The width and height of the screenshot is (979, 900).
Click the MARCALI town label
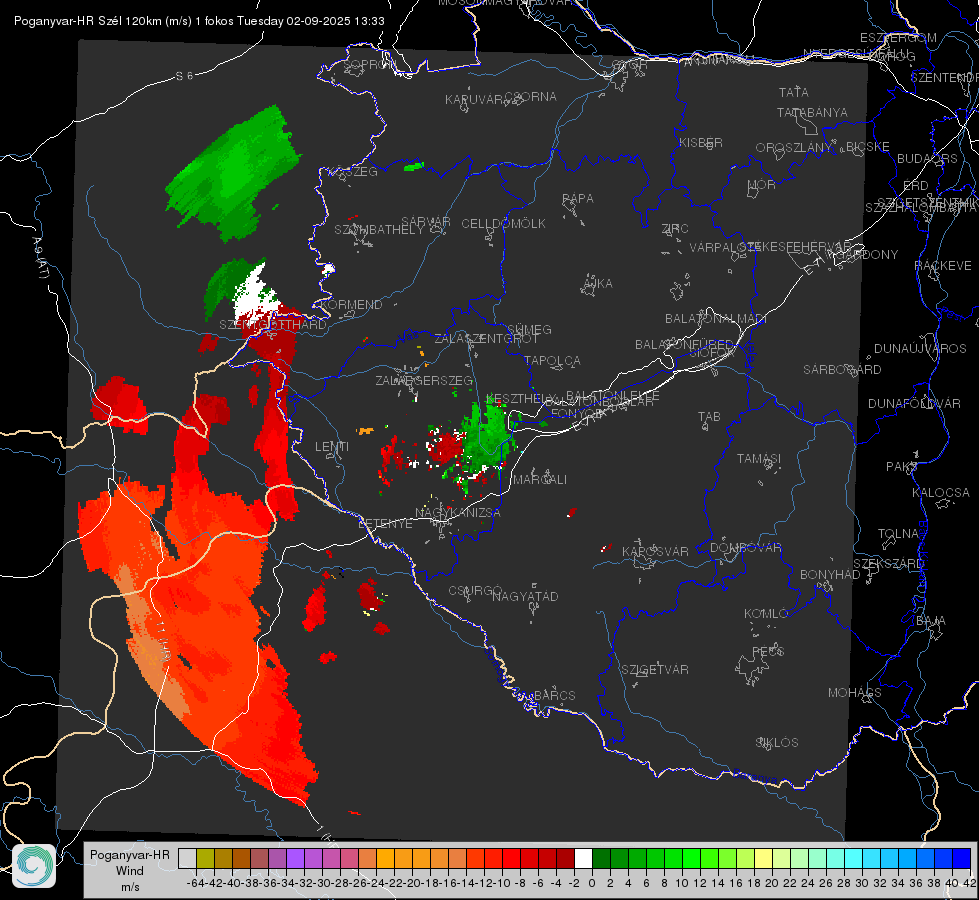click(540, 480)
